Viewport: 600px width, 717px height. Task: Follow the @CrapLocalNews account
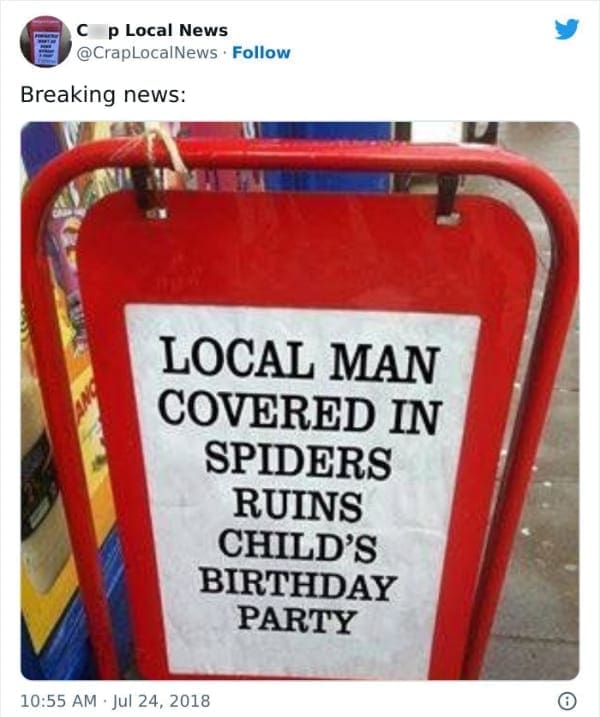coord(261,53)
